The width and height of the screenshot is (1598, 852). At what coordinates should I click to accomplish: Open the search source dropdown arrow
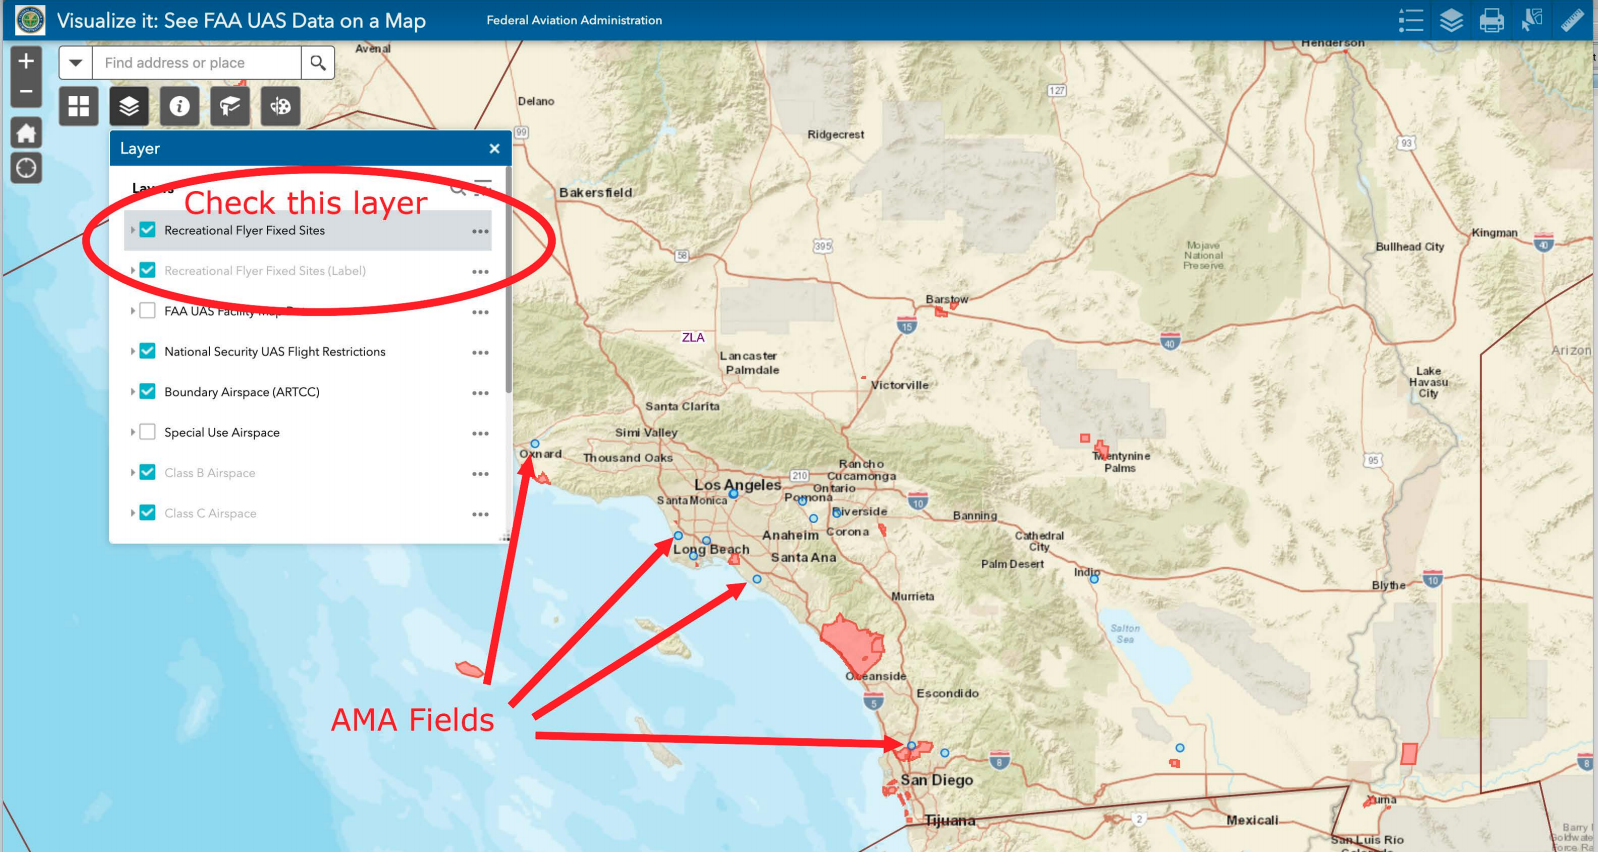[75, 63]
